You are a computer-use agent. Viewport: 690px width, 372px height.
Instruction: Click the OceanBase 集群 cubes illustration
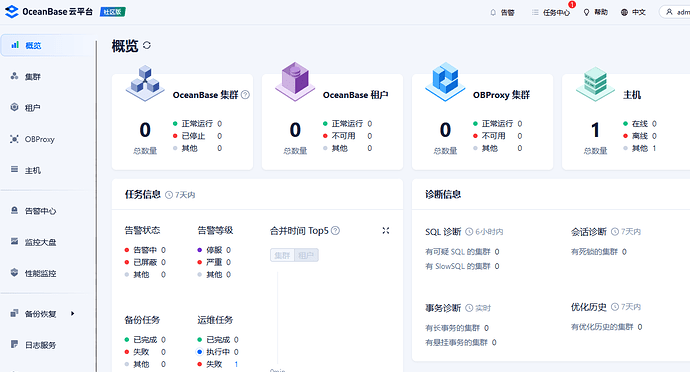pos(145,84)
